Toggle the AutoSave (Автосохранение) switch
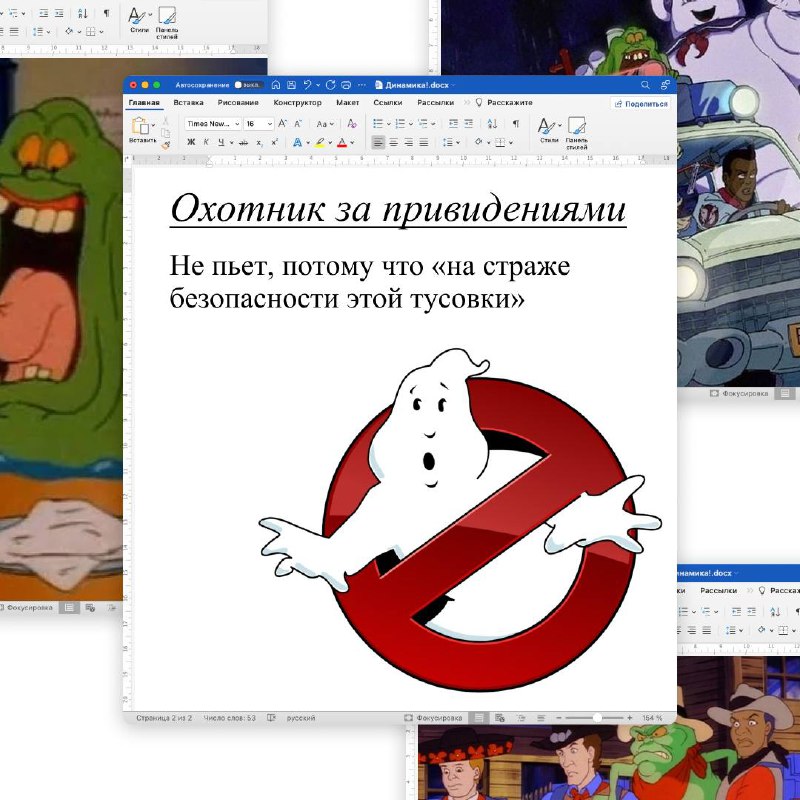 248,85
